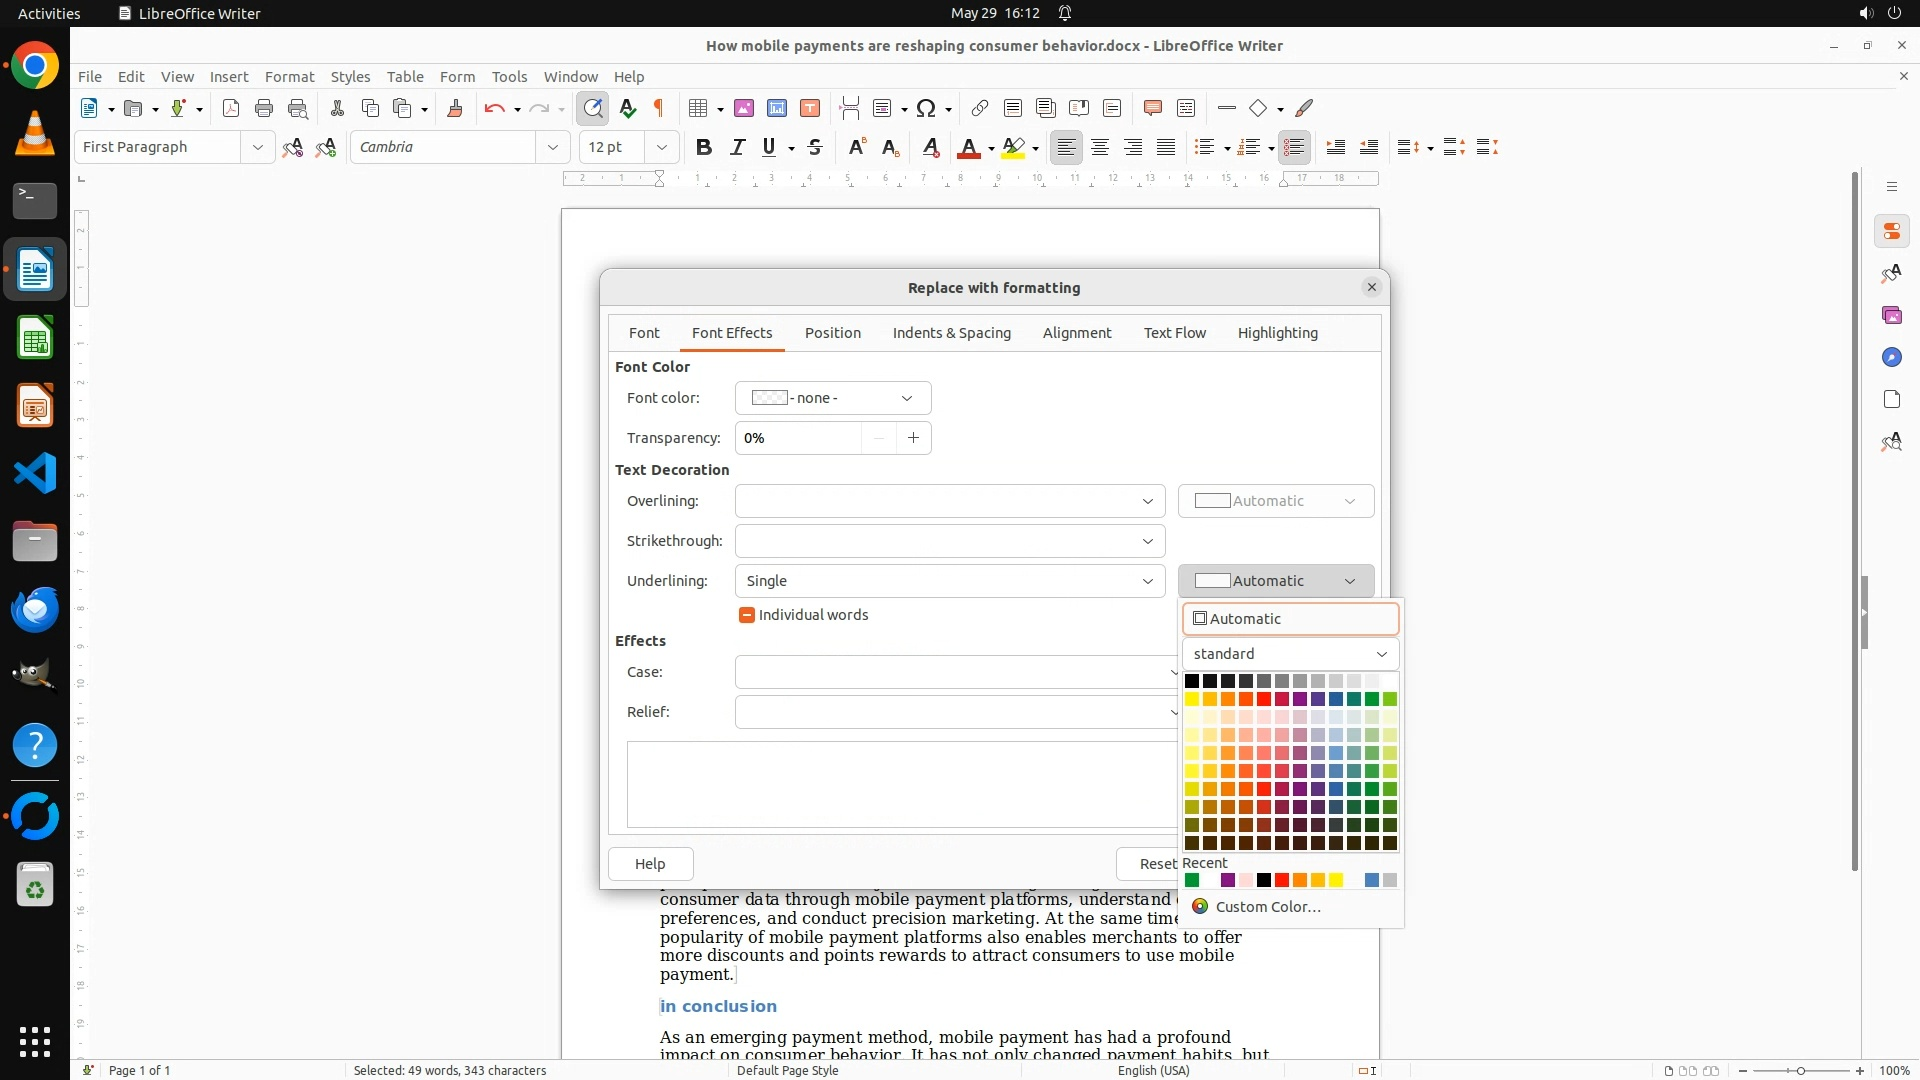Click the Center alignment icon

1100,147
